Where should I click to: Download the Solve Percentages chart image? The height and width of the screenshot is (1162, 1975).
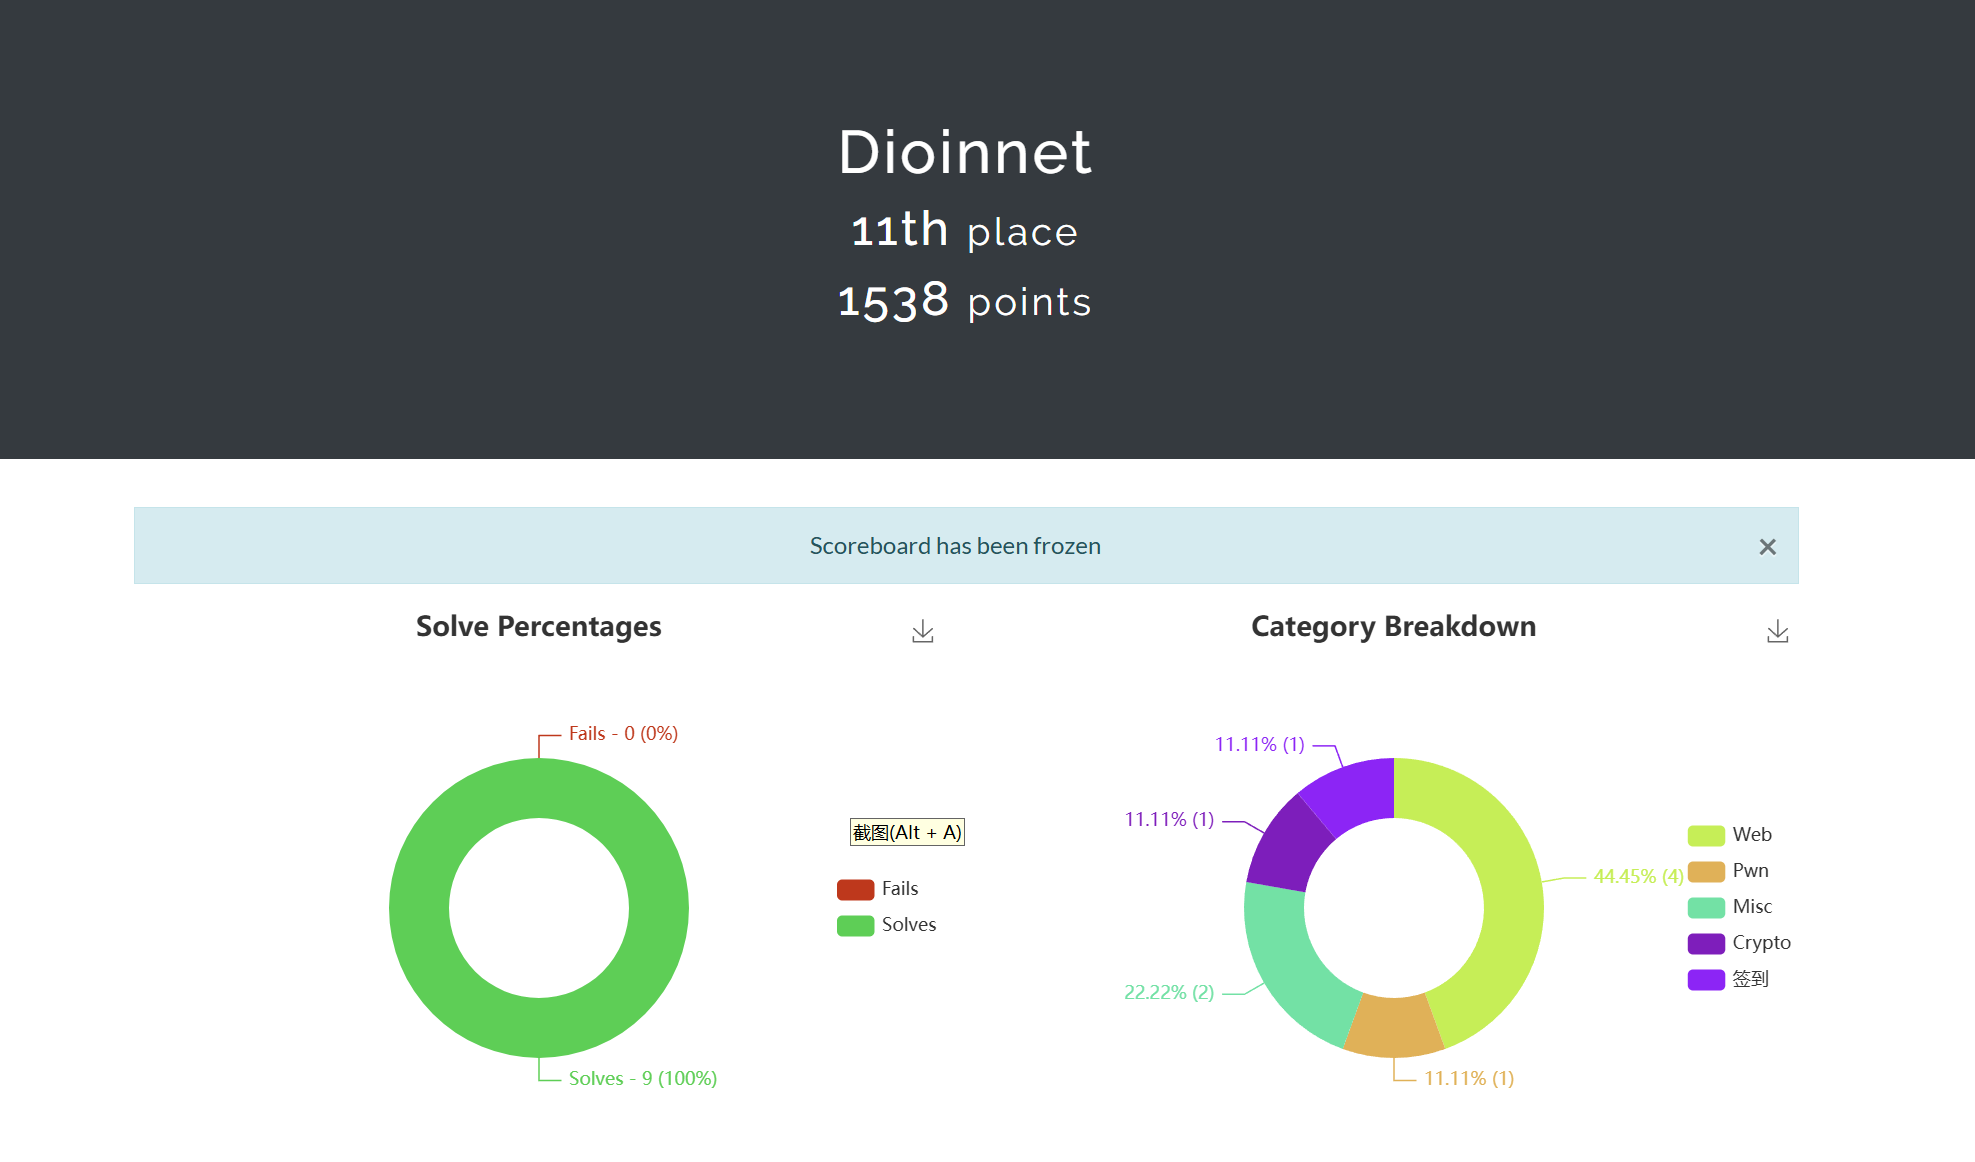coord(922,632)
